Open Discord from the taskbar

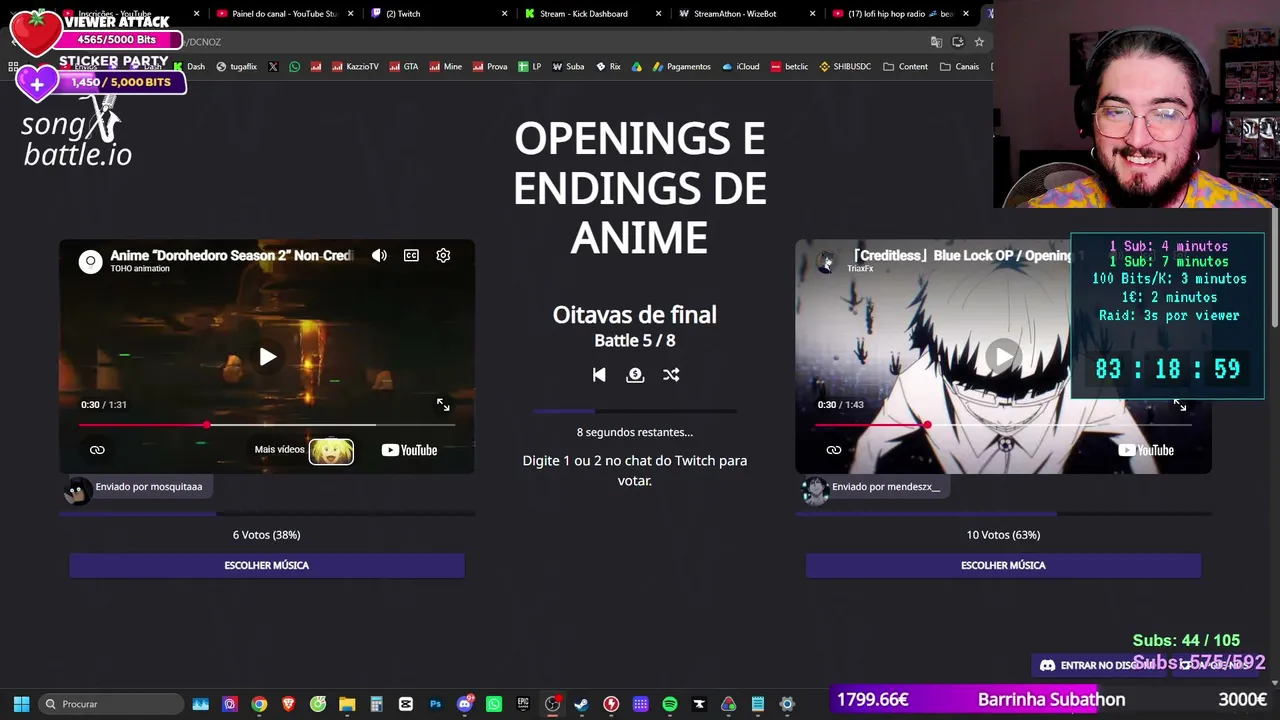[464, 704]
